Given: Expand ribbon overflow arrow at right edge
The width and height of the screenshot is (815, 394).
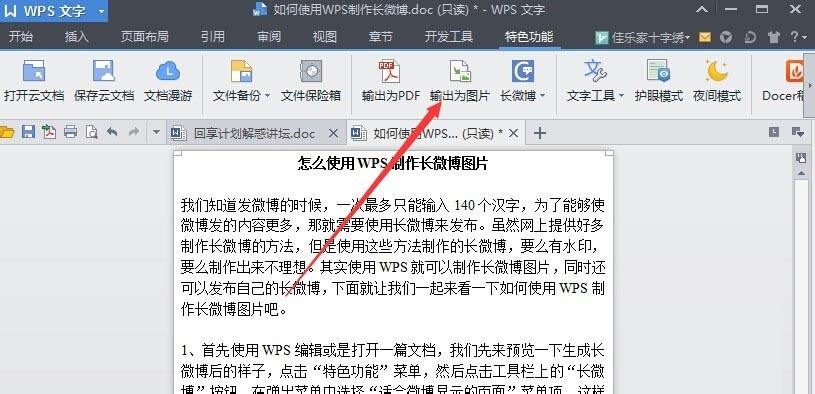Looking at the screenshot, I should [810, 84].
